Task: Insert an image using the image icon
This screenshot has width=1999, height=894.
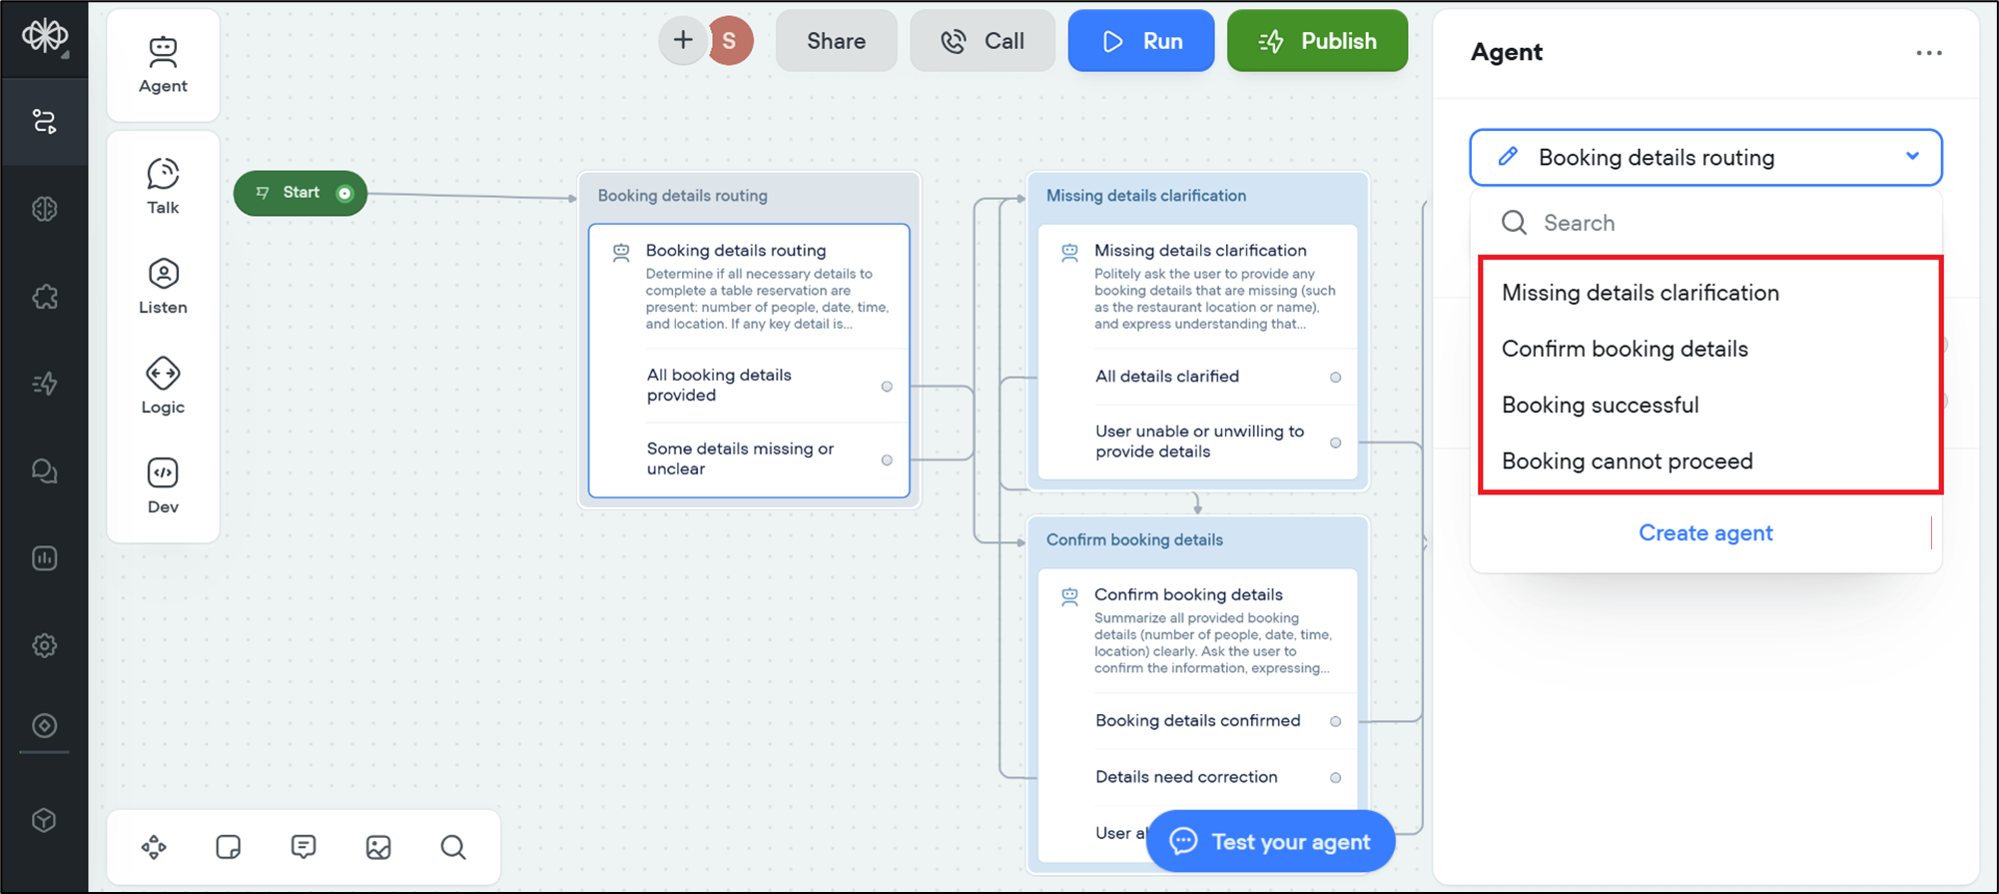Action: pos(378,847)
